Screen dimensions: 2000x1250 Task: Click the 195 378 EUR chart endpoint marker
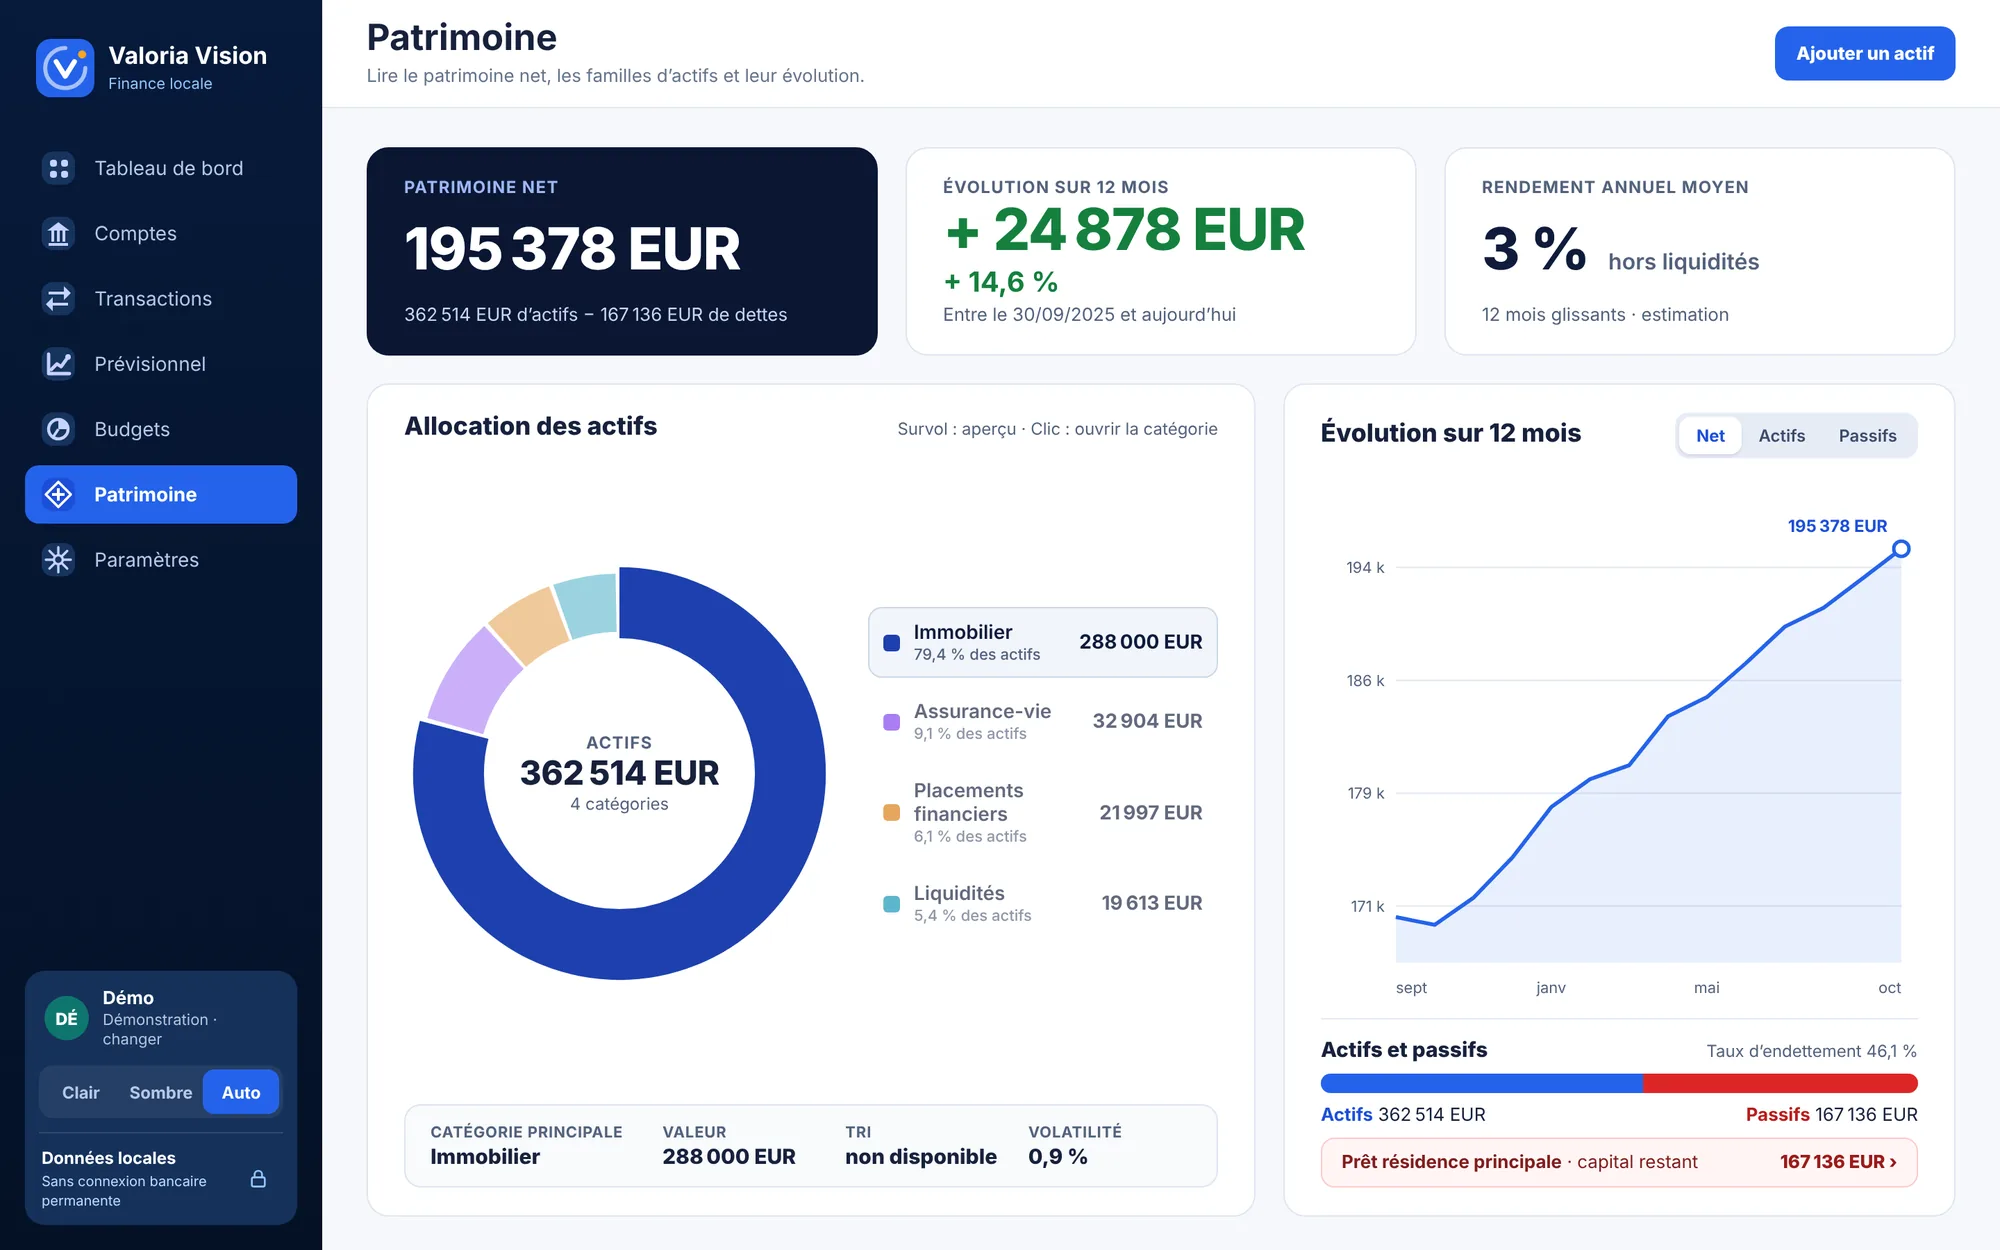1901,549
